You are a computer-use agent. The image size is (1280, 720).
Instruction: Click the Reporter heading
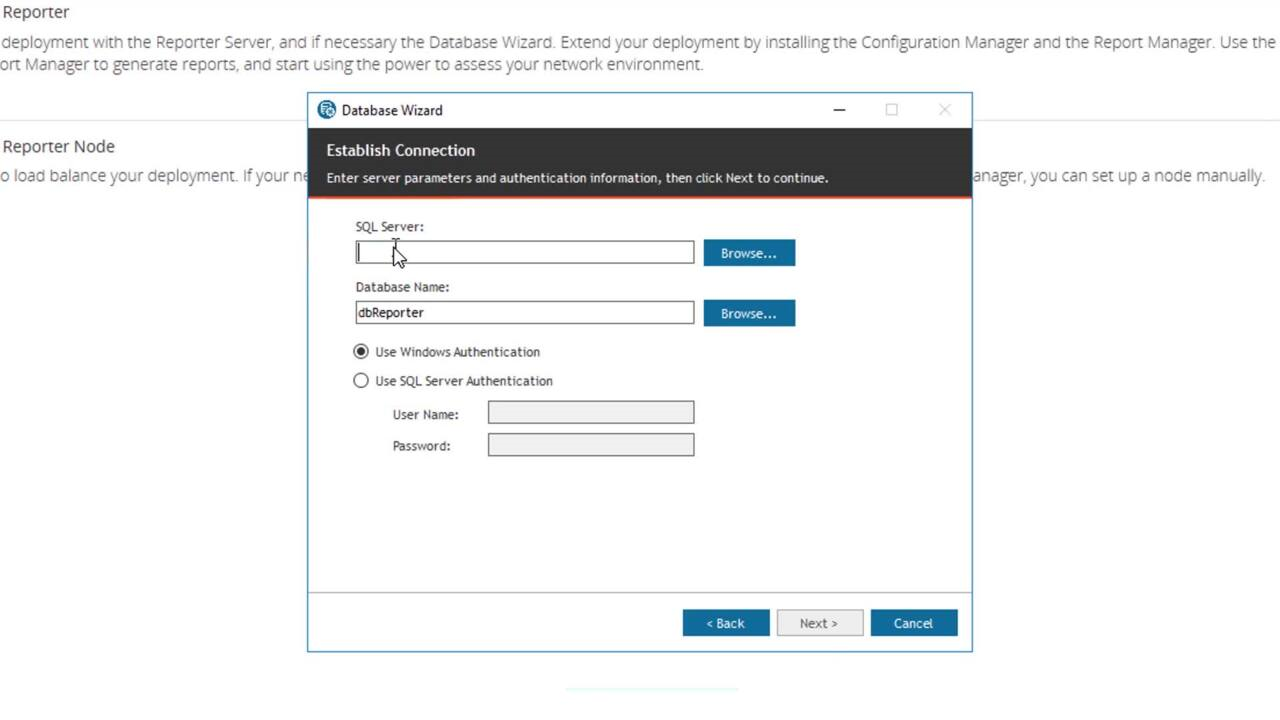36,12
